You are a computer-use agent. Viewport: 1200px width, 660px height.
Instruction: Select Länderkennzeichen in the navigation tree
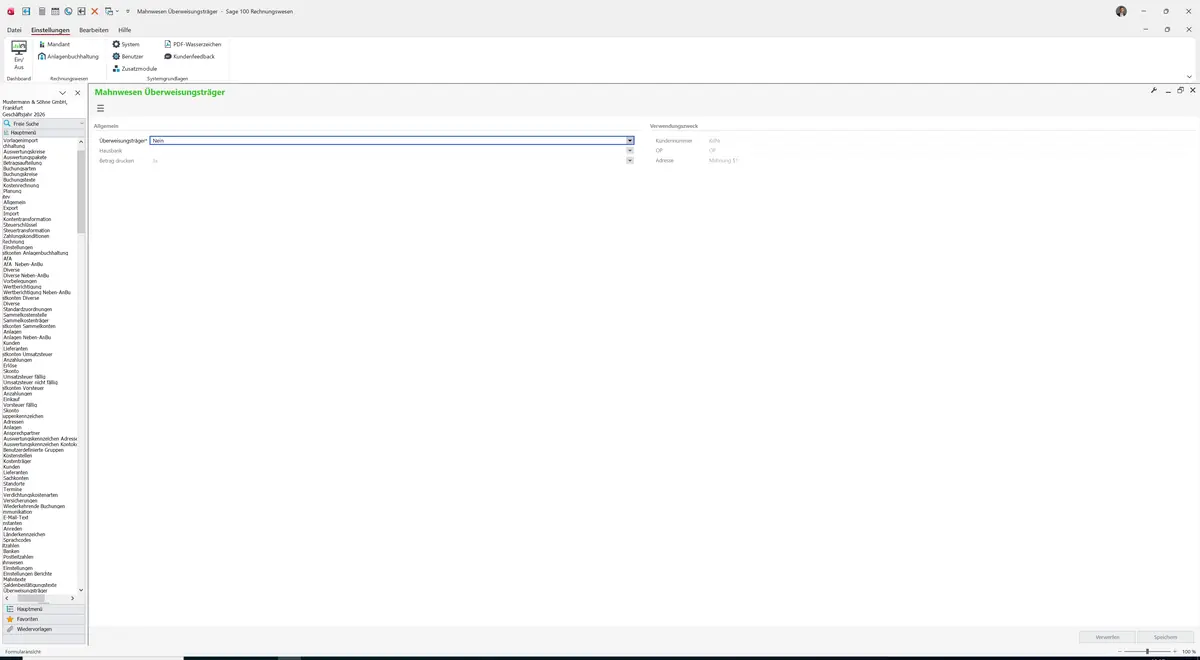tap(24, 534)
